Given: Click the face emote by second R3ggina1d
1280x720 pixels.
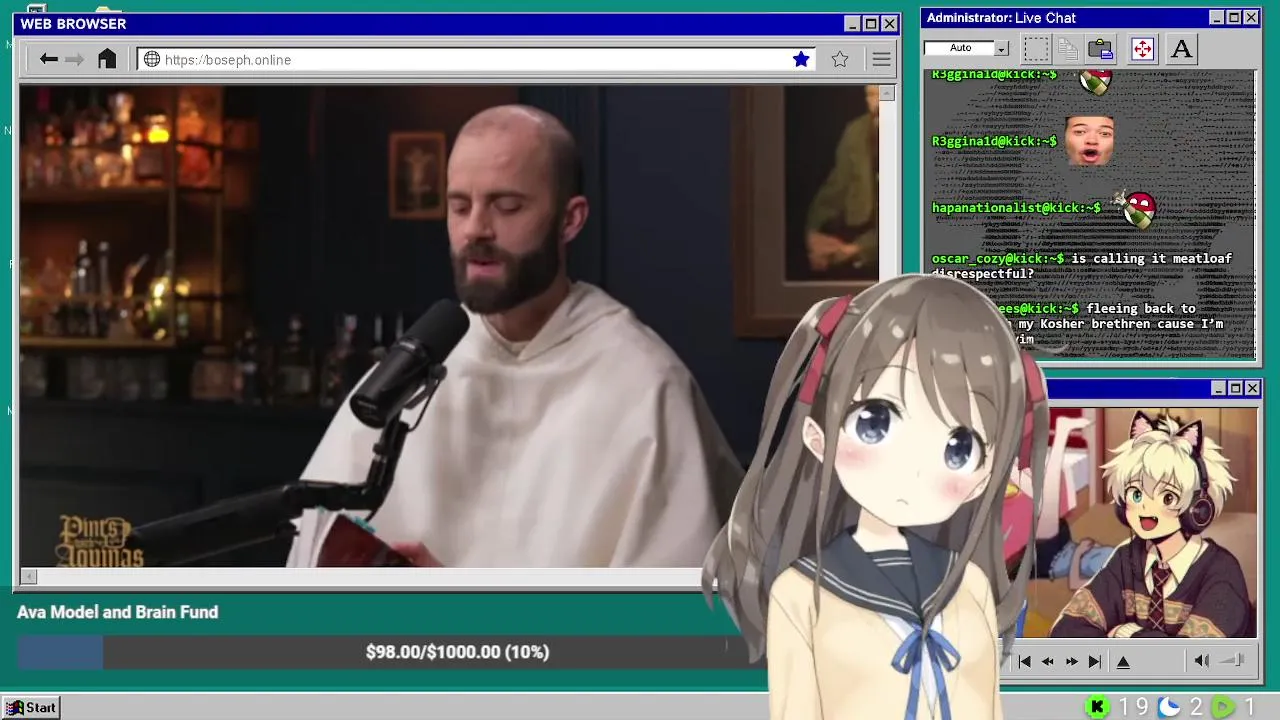Looking at the screenshot, I should tap(1090, 141).
